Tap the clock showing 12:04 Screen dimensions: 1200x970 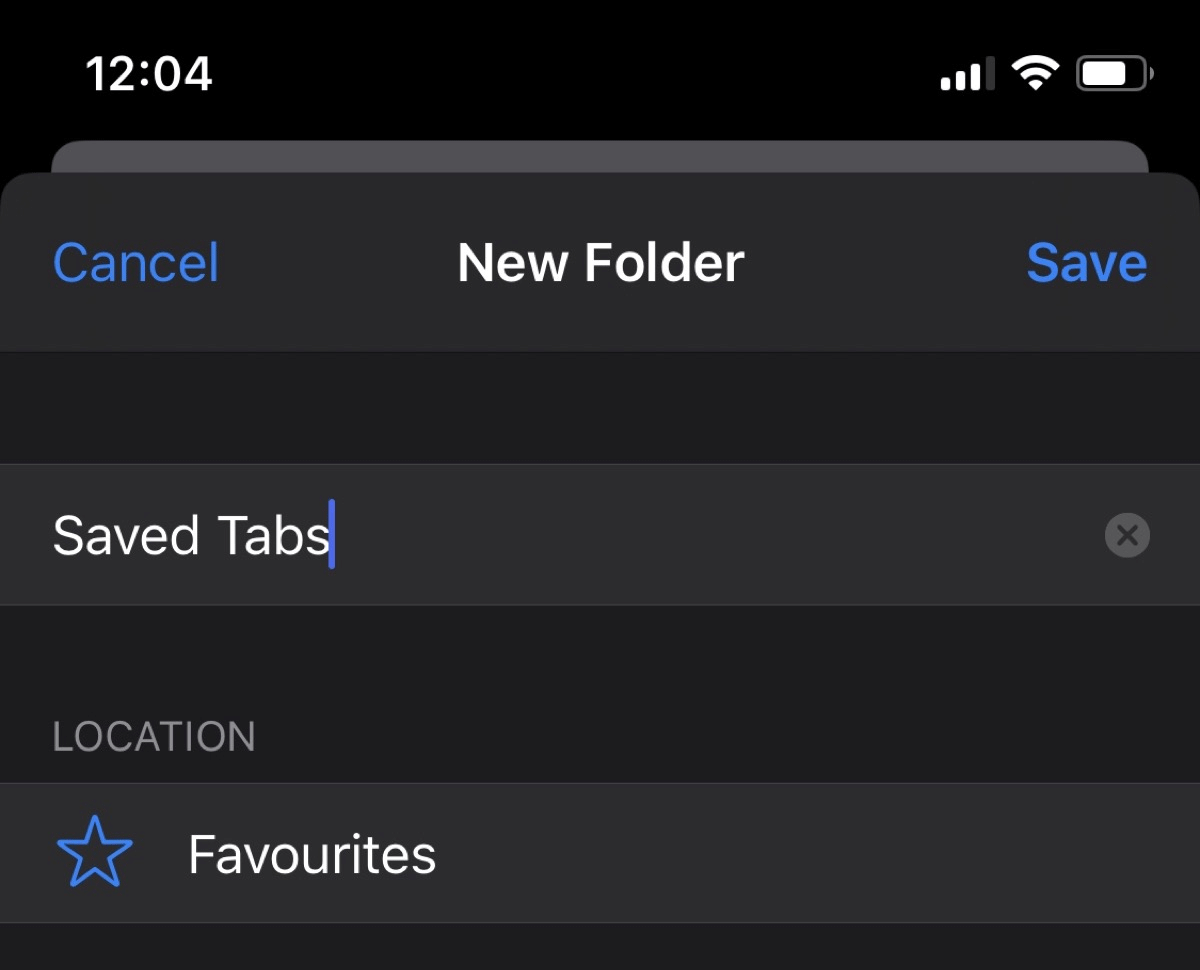(148, 72)
